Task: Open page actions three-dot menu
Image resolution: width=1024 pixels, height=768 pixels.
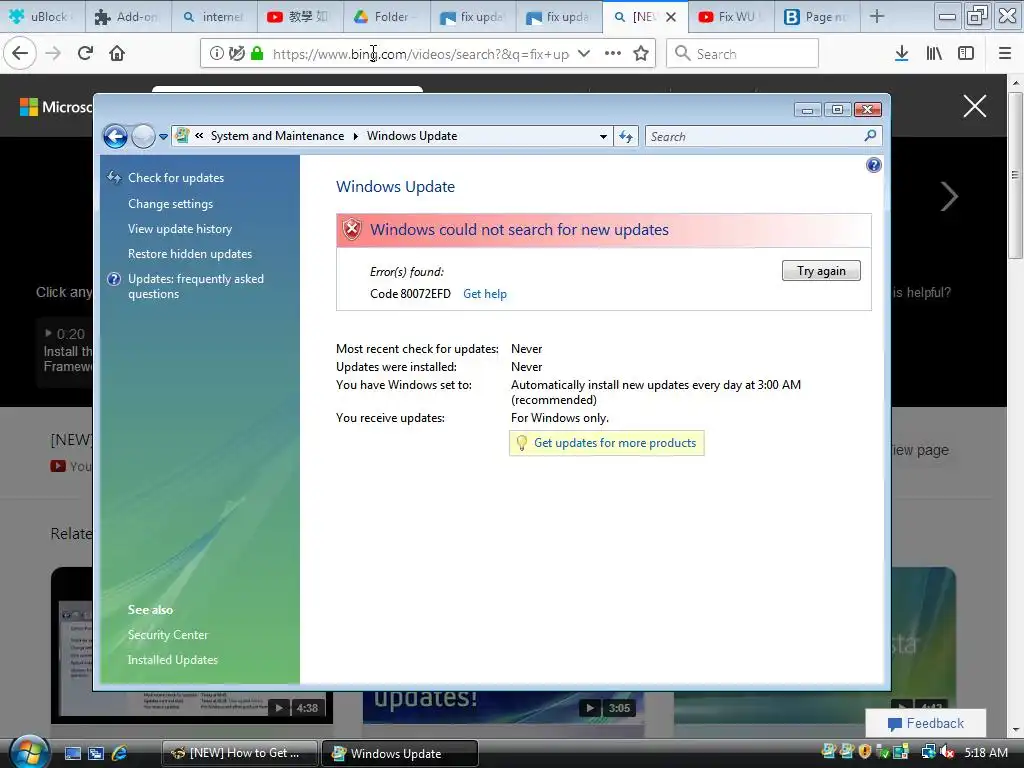Action: tap(613, 54)
